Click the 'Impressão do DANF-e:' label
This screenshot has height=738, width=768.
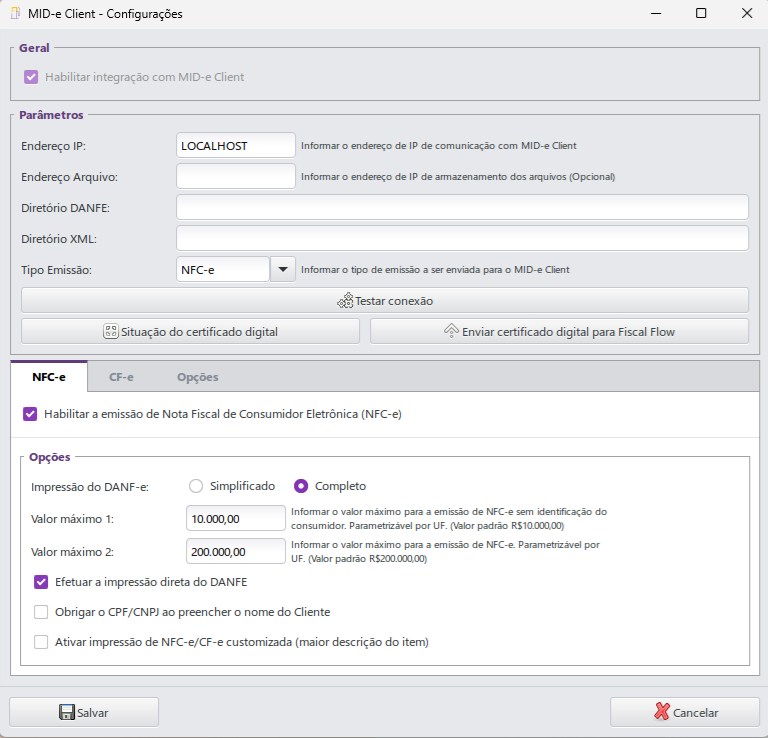pyautogui.click(x=90, y=487)
